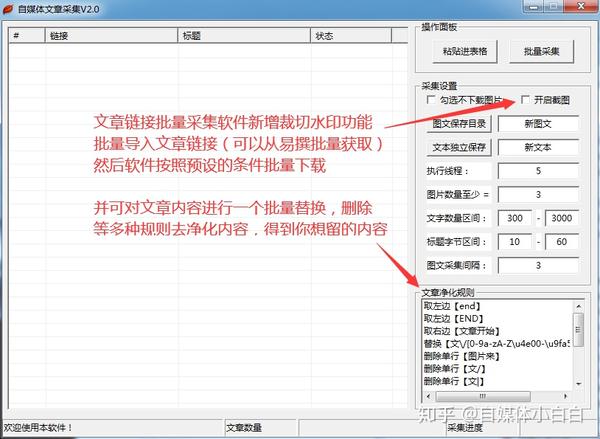Edit the title byte minimum 10 field

pyautogui.click(x=515, y=242)
